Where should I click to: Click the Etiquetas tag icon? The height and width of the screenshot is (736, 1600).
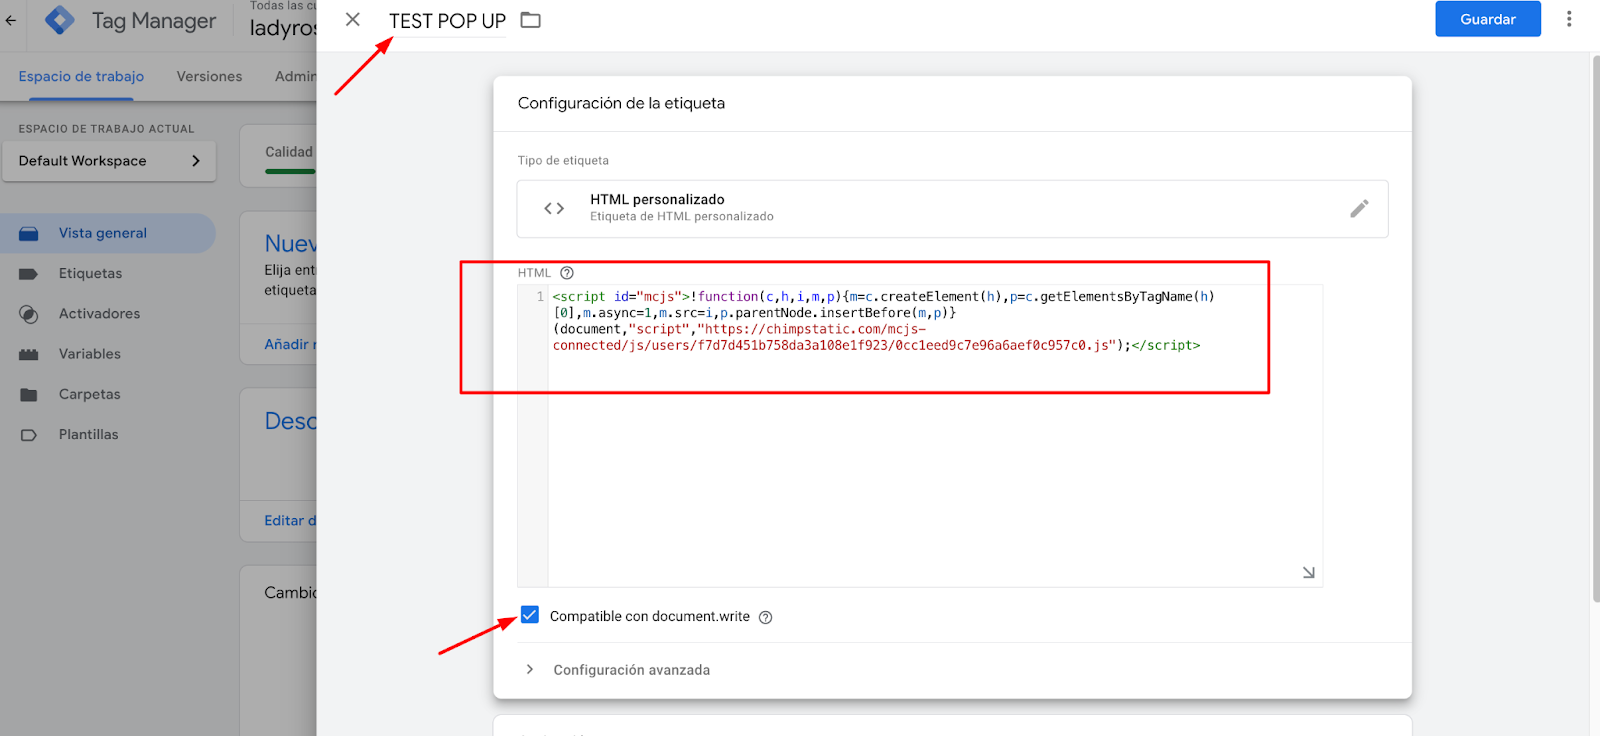coord(29,274)
